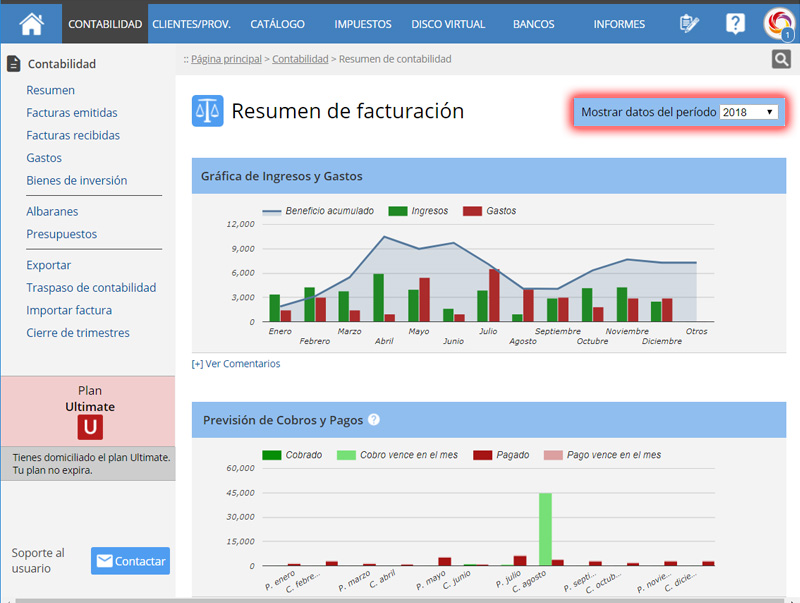Open the notes pencil icon in header
Screen dimensions: 800x603
(688, 23)
